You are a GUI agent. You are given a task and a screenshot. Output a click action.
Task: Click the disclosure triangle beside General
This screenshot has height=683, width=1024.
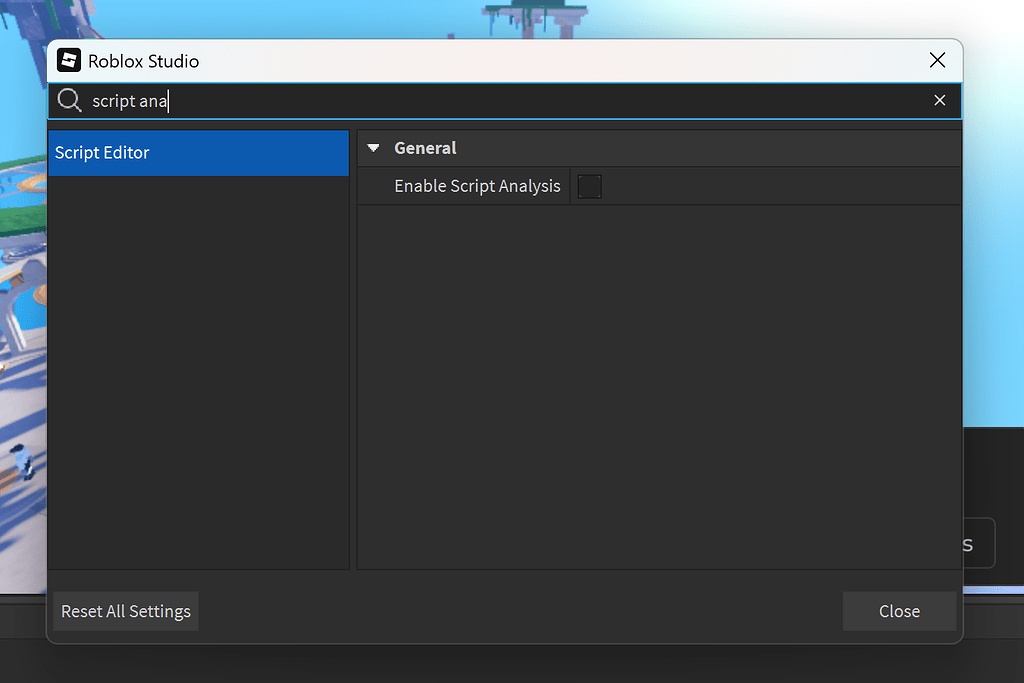coord(373,147)
